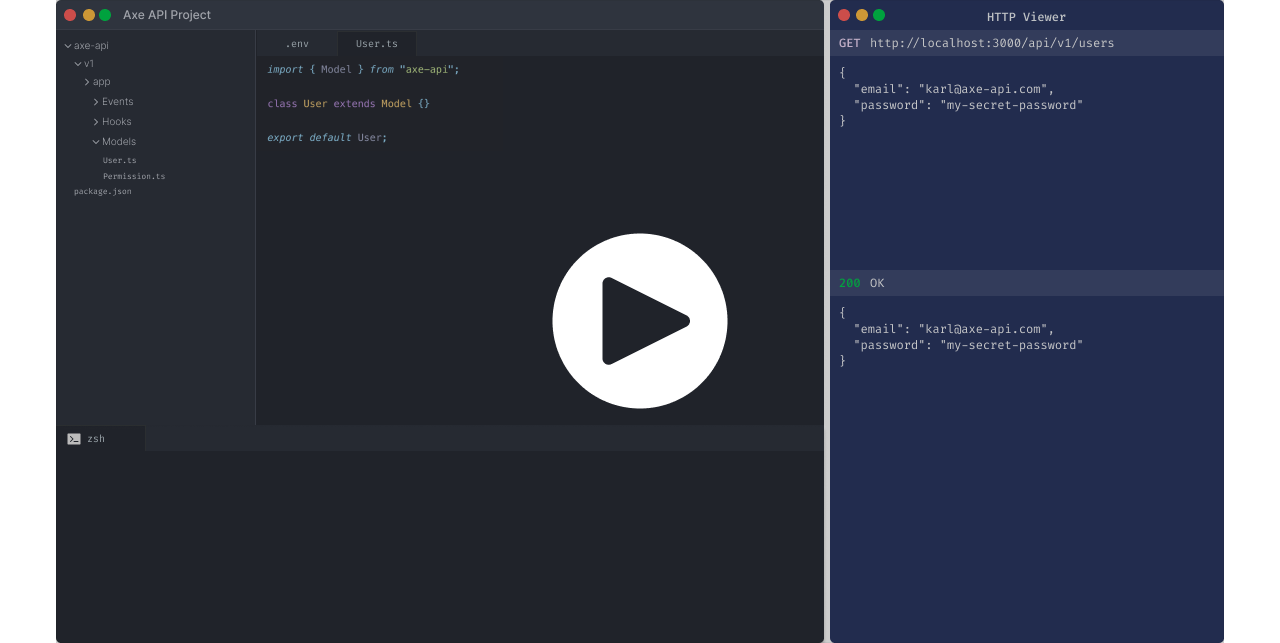The image size is (1280, 643).
Task: Click the terminal icon beside zsh
Action: click(74, 439)
